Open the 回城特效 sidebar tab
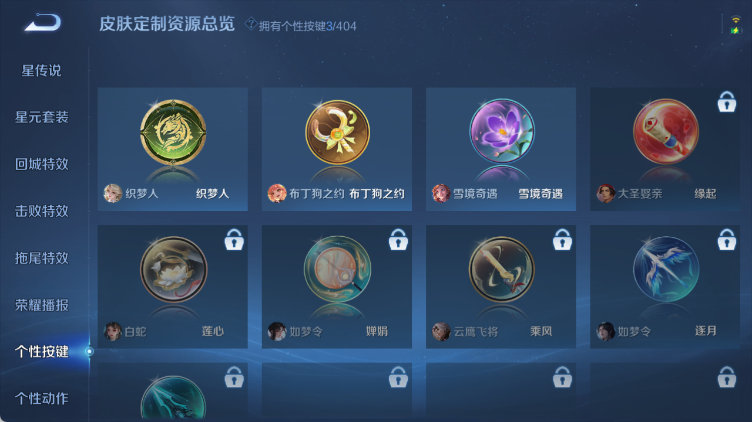 (x=41, y=164)
